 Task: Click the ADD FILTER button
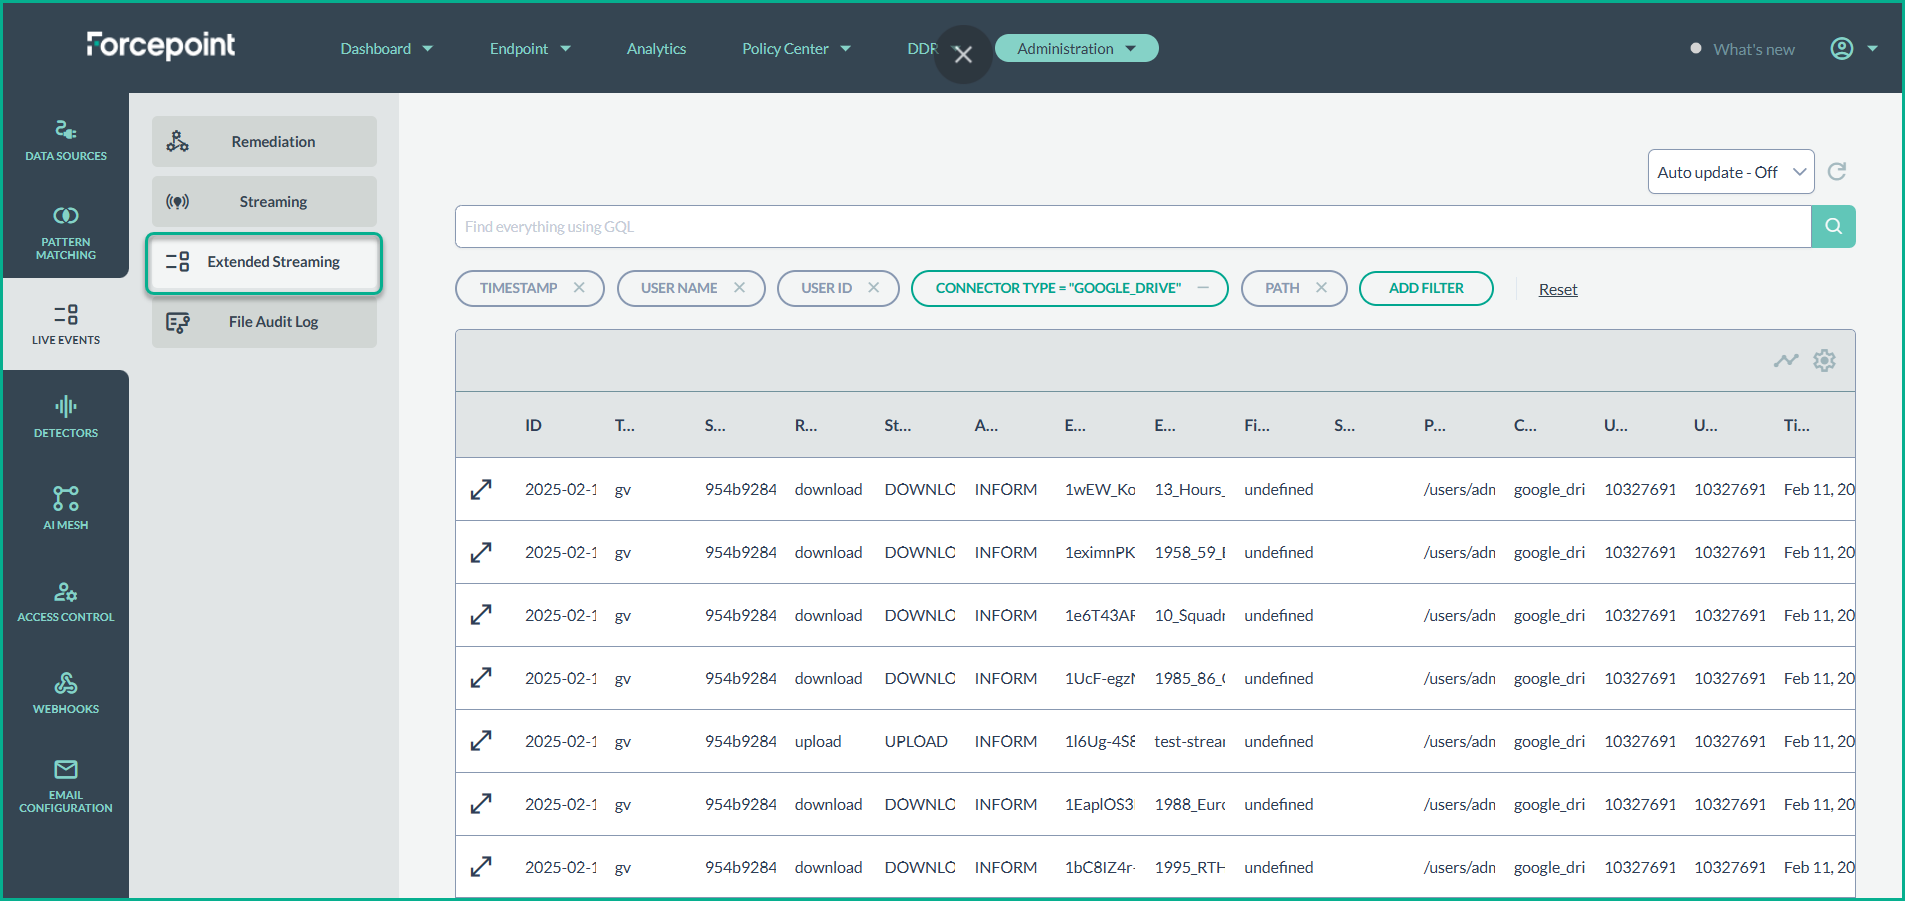(x=1425, y=288)
